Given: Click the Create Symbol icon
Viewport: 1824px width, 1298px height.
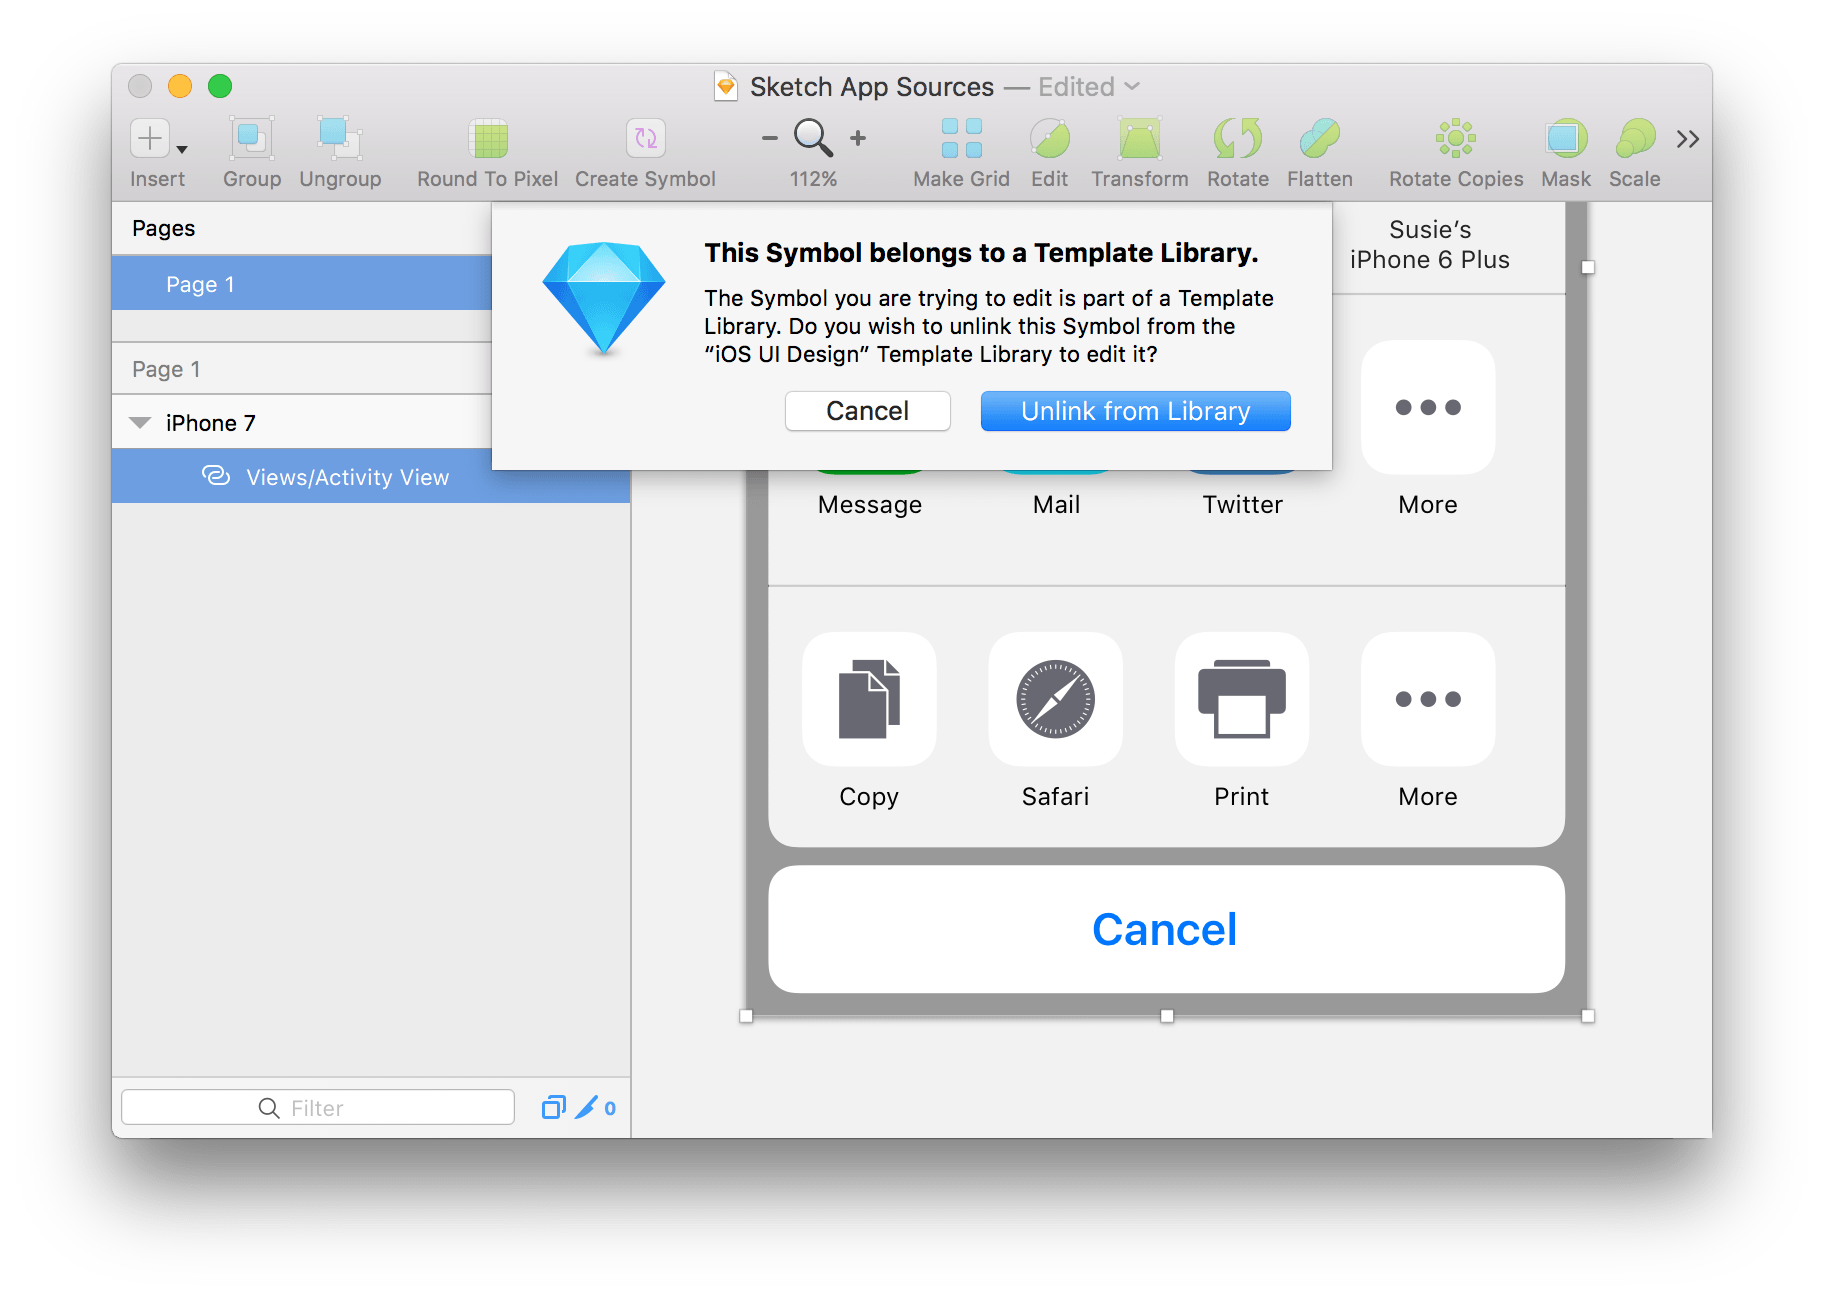Looking at the screenshot, I should (x=646, y=138).
